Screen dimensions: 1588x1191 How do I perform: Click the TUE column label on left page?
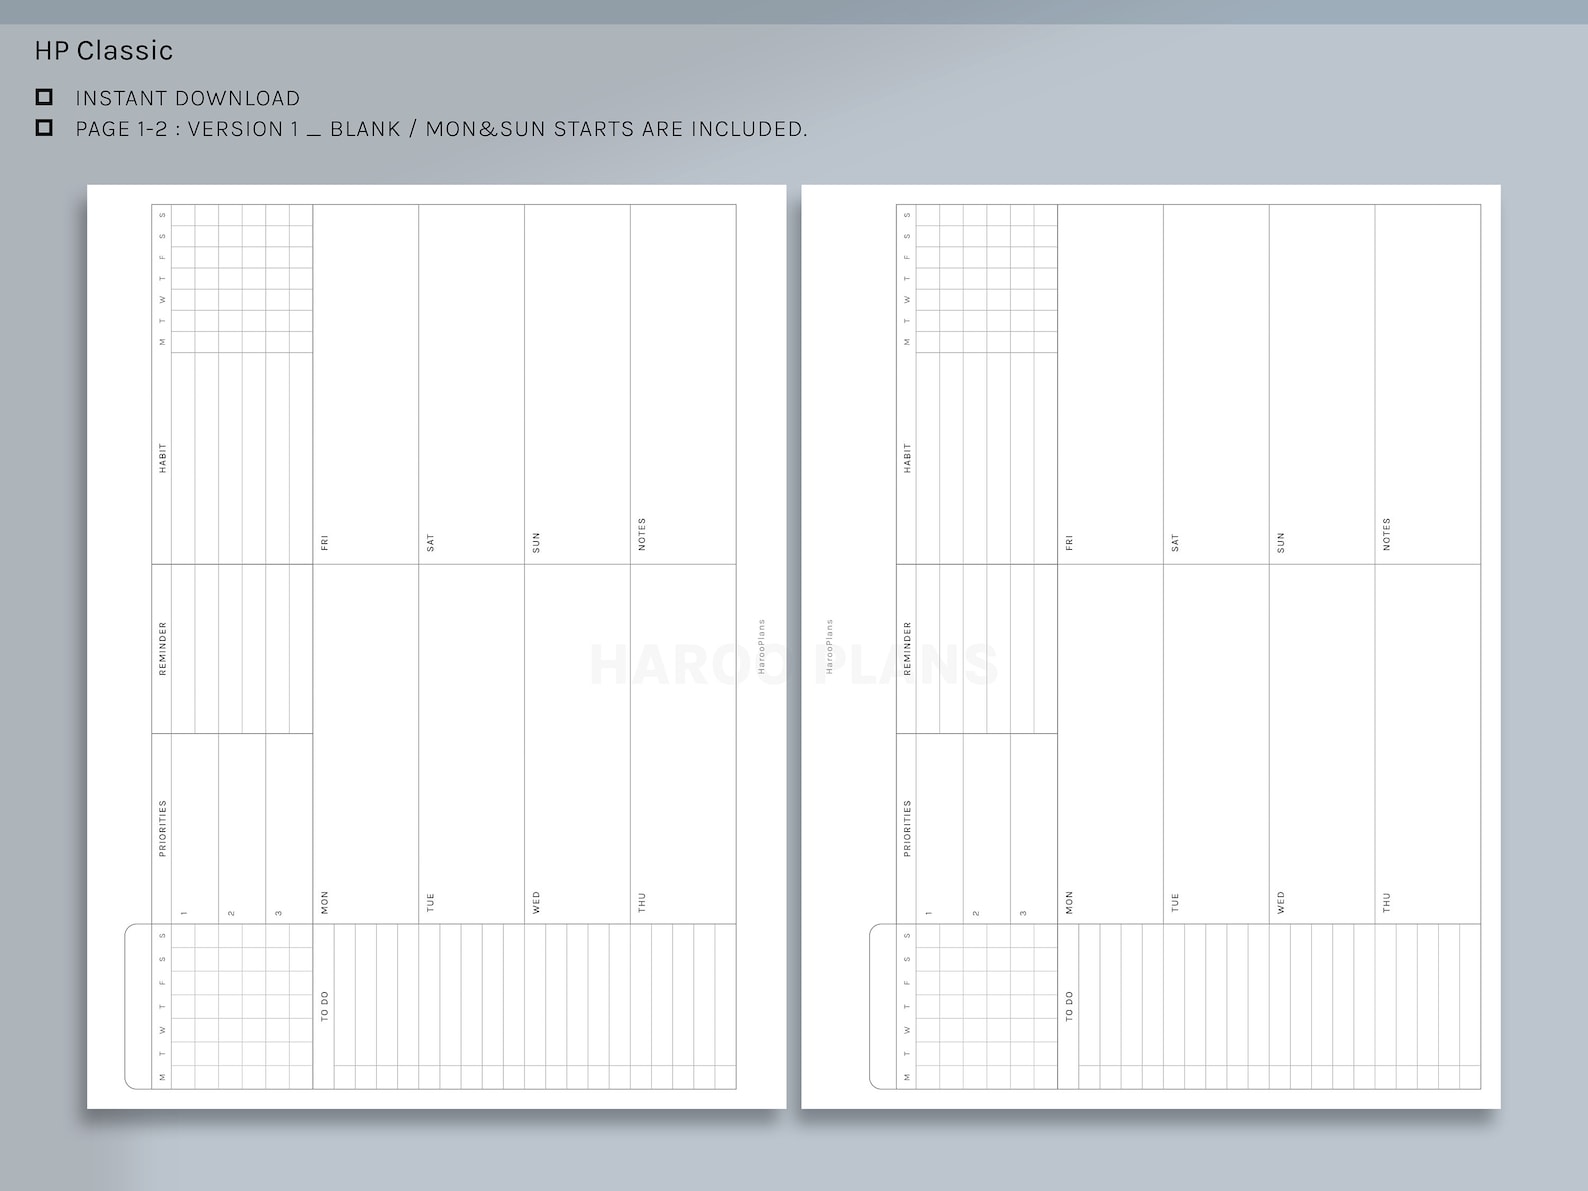coord(430,903)
